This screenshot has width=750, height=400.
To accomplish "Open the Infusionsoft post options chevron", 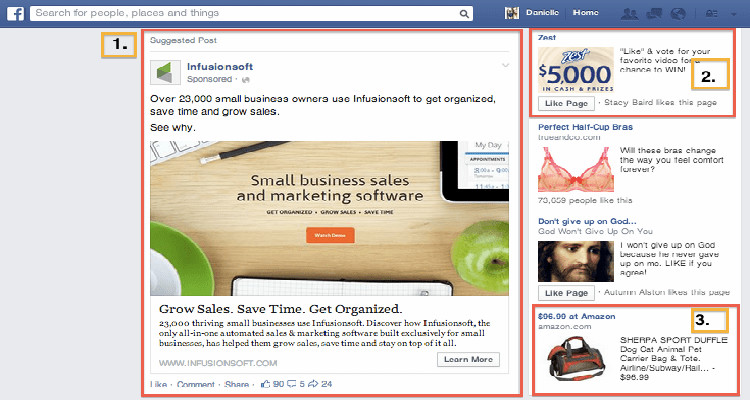I will click(x=505, y=66).
